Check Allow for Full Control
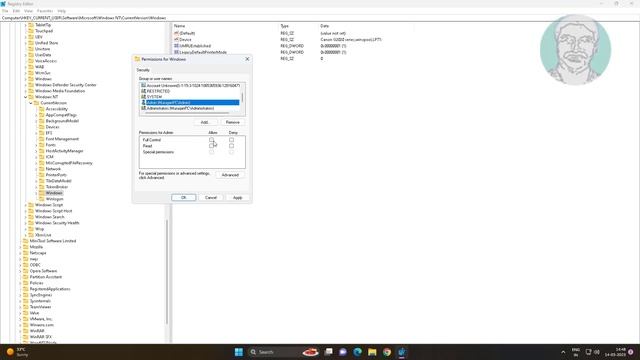 [x=211, y=140]
